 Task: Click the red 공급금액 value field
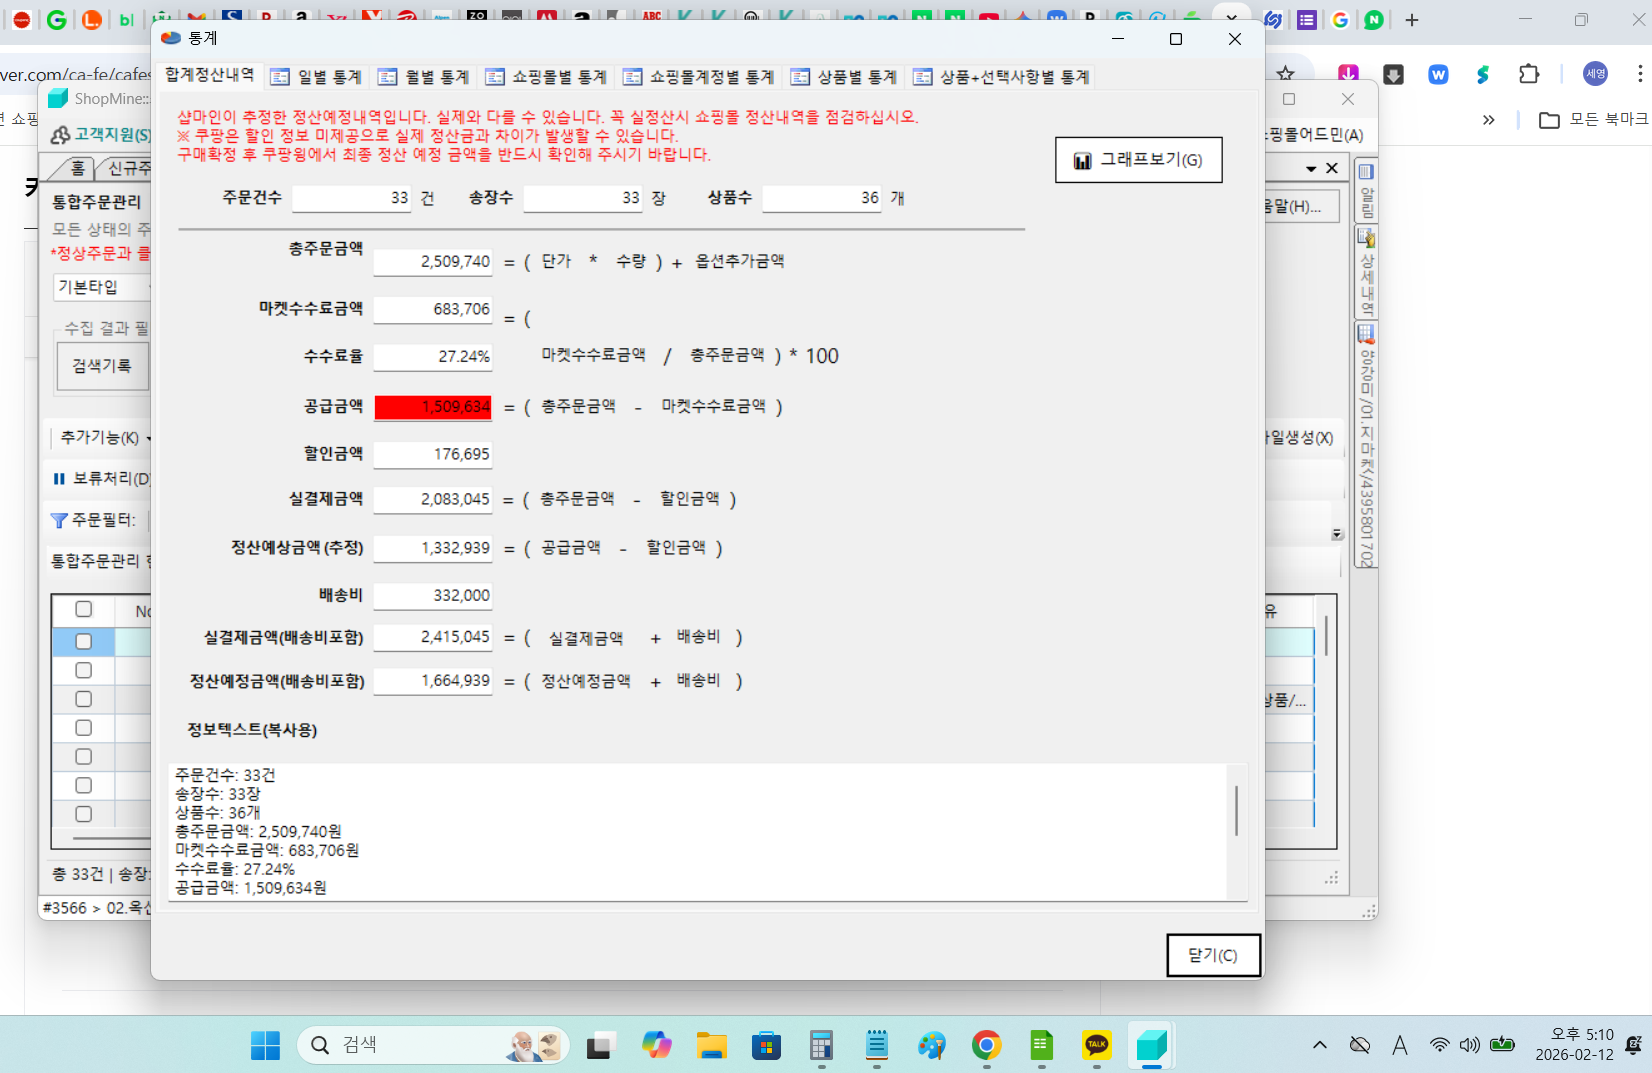(x=433, y=407)
